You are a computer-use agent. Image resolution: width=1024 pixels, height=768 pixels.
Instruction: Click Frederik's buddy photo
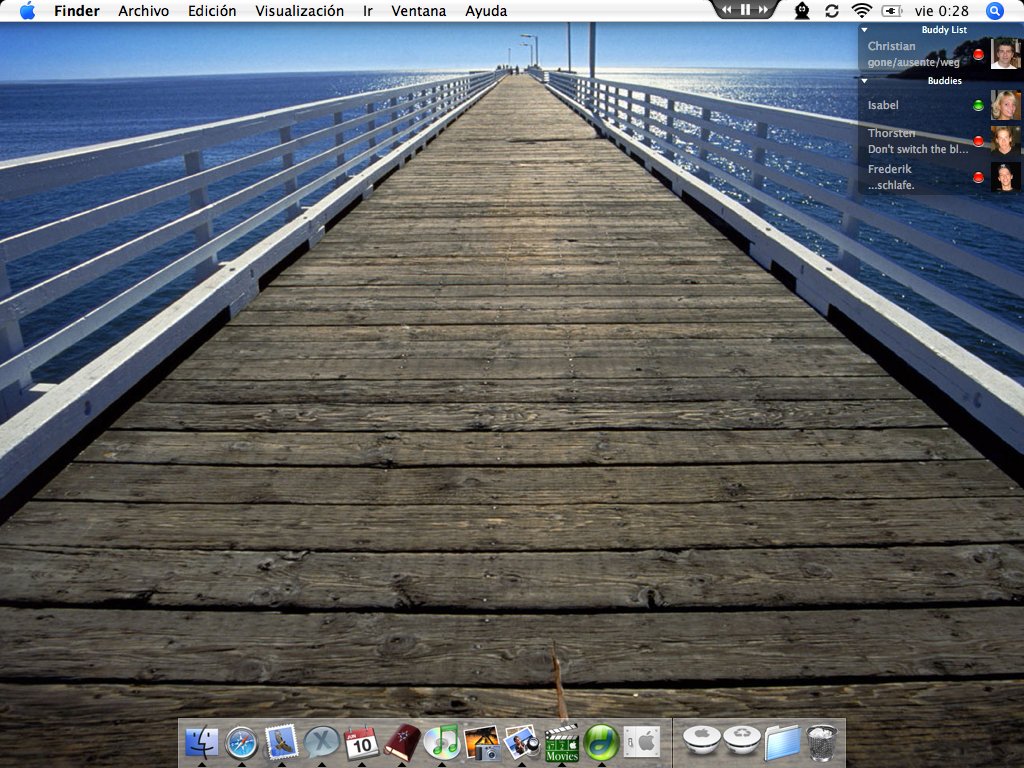point(1005,176)
